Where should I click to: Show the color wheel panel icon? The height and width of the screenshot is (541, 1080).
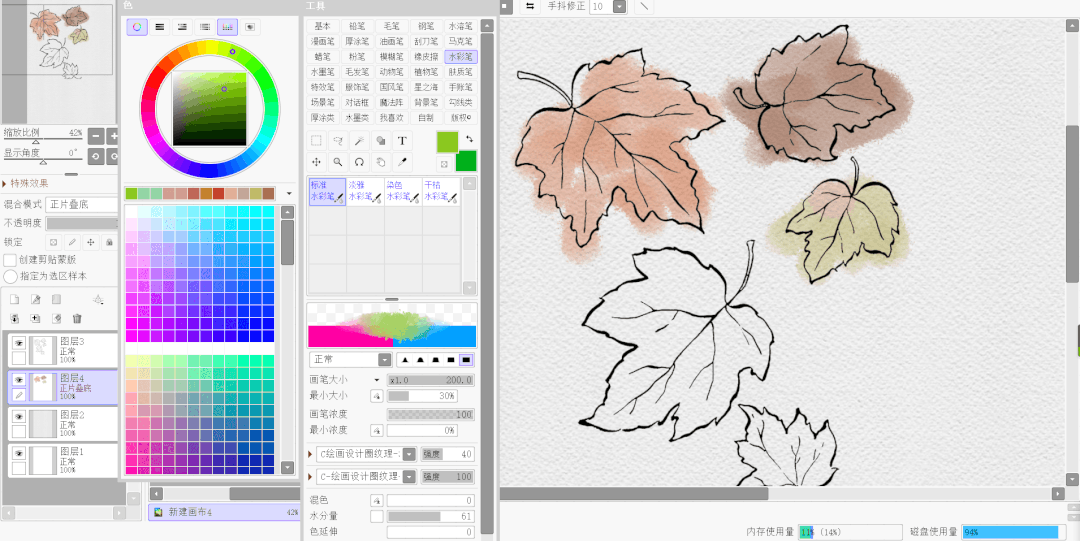[137, 27]
